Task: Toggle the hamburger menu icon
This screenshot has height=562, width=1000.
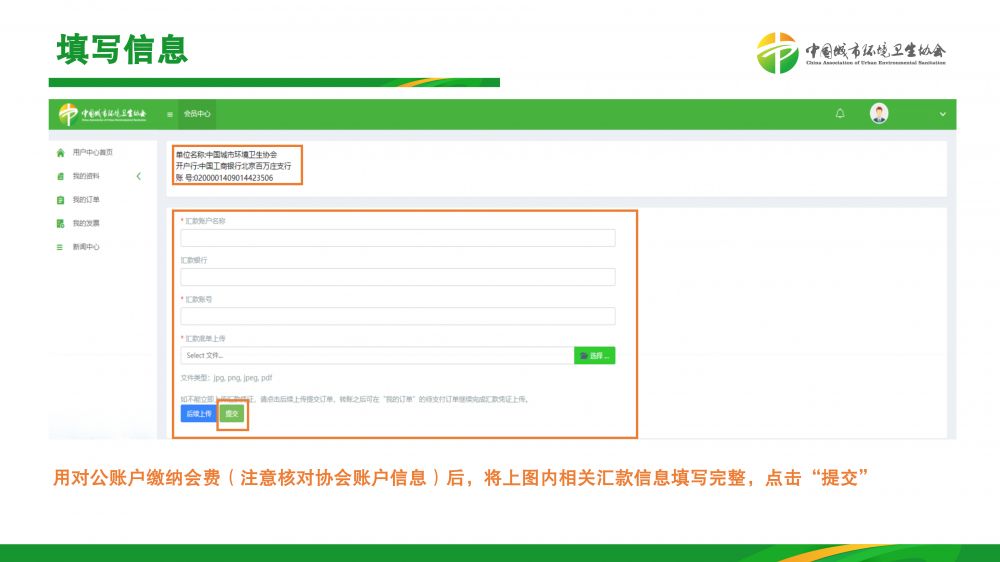Action: [x=170, y=115]
